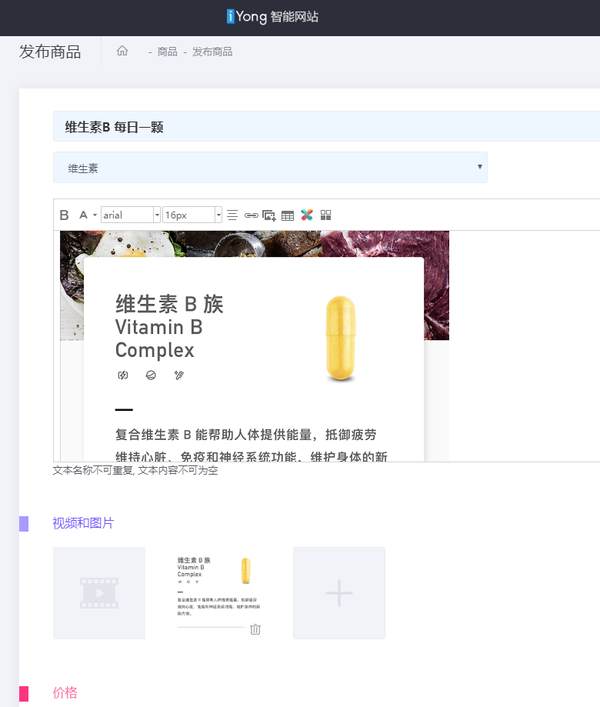Screen dimensions: 600x707
Task: Click the iYong 智能网站 logo
Action: tap(272, 17)
